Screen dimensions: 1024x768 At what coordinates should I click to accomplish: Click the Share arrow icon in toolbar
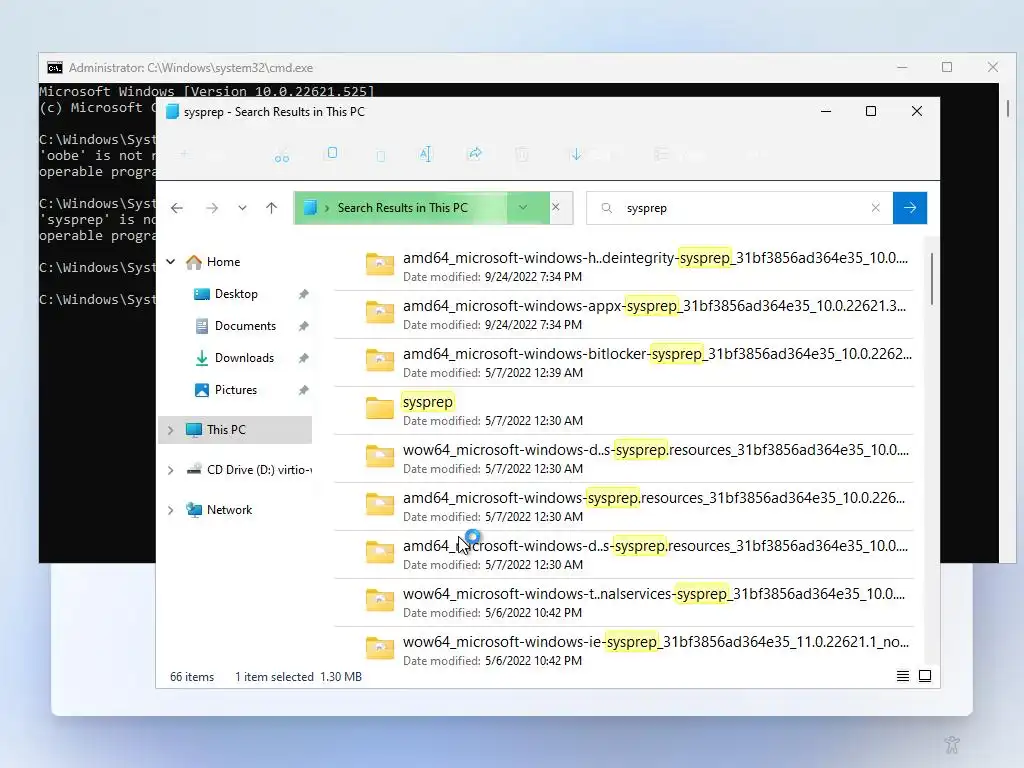[475, 153]
